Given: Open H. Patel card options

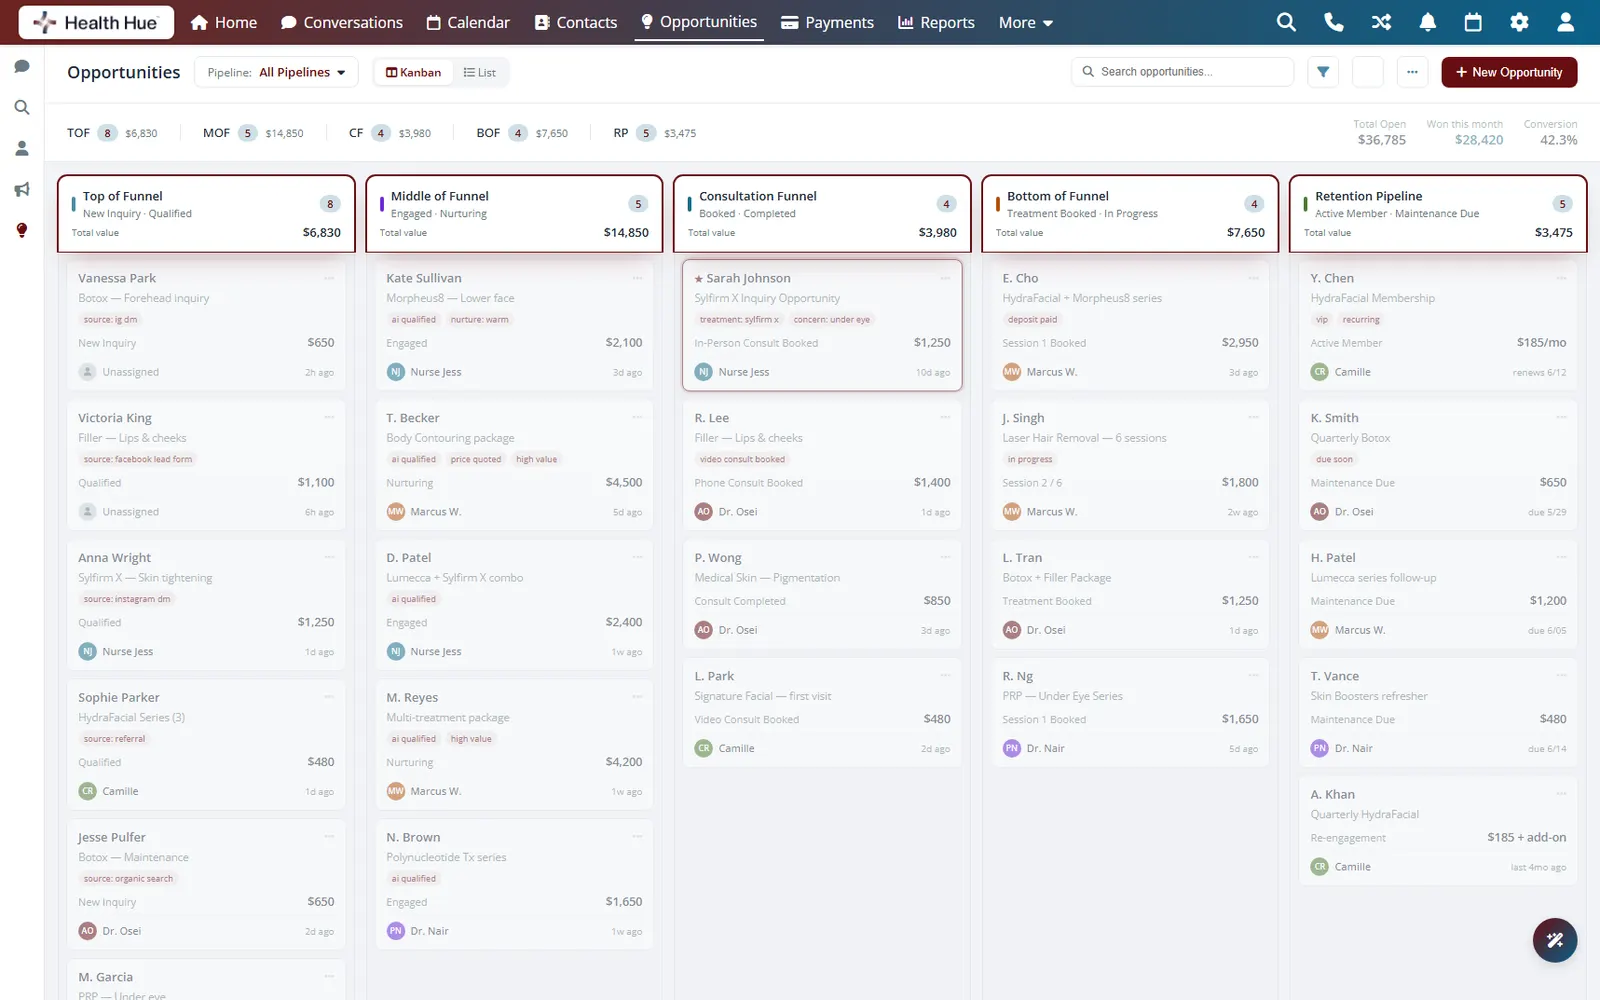Looking at the screenshot, I should point(1561,557).
